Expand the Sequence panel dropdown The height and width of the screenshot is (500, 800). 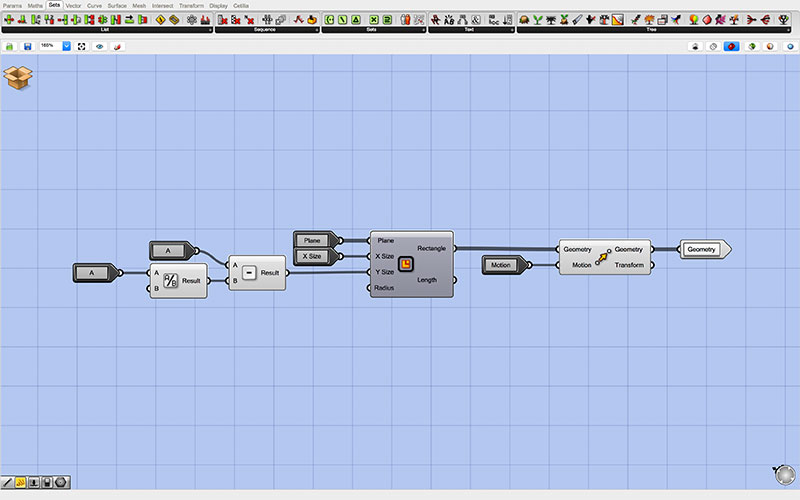tap(317, 30)
